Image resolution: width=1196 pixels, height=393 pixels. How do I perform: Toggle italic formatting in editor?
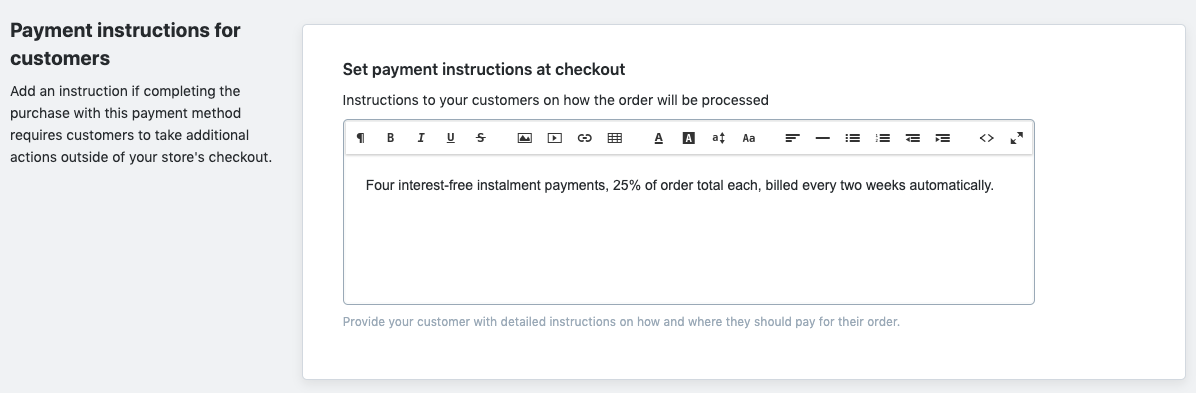click(x=420, y=138)
